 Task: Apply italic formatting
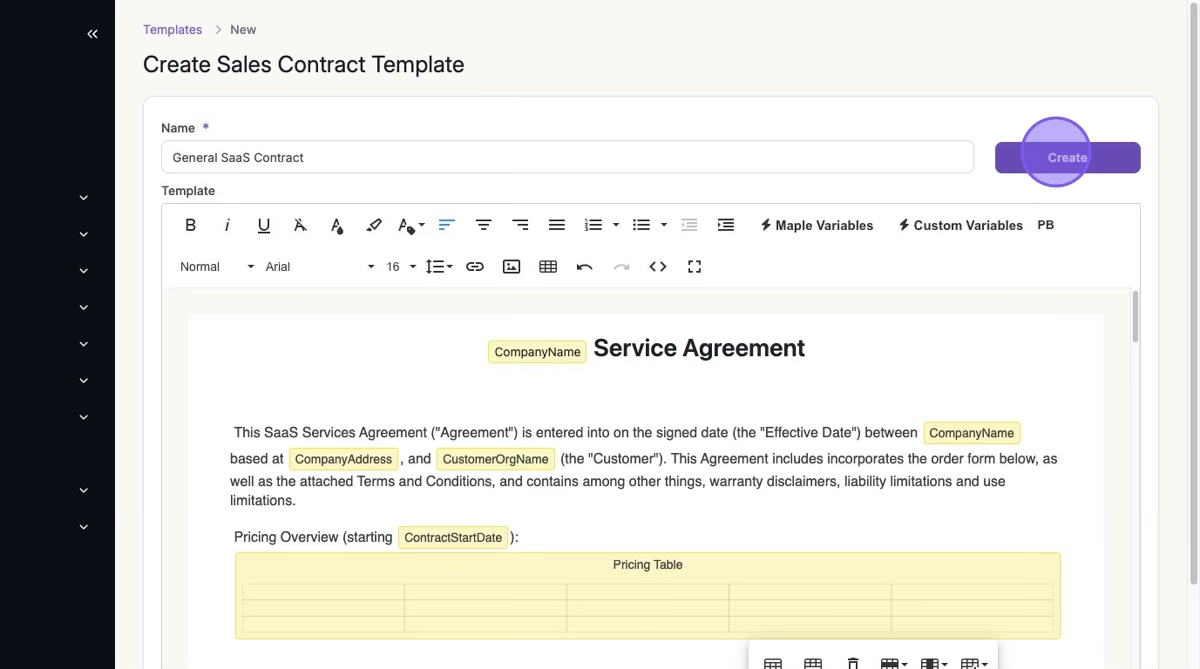[x=227, y=225]
